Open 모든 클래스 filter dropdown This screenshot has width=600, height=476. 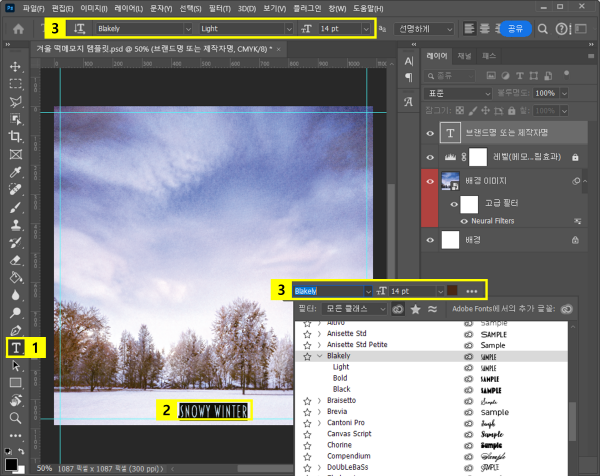(354, 309)
